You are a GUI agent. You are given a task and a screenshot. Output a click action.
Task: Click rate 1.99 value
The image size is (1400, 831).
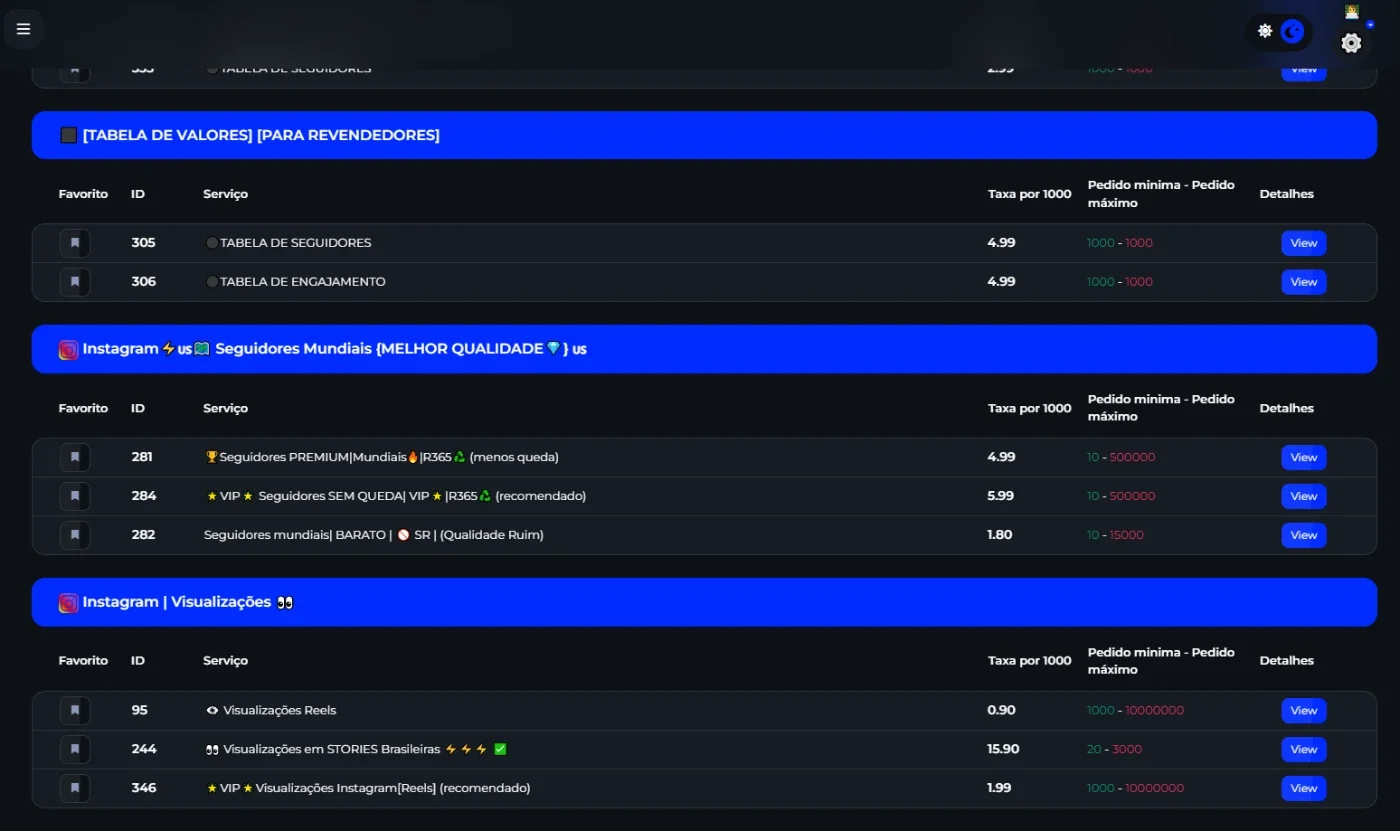pos(1000,788)
